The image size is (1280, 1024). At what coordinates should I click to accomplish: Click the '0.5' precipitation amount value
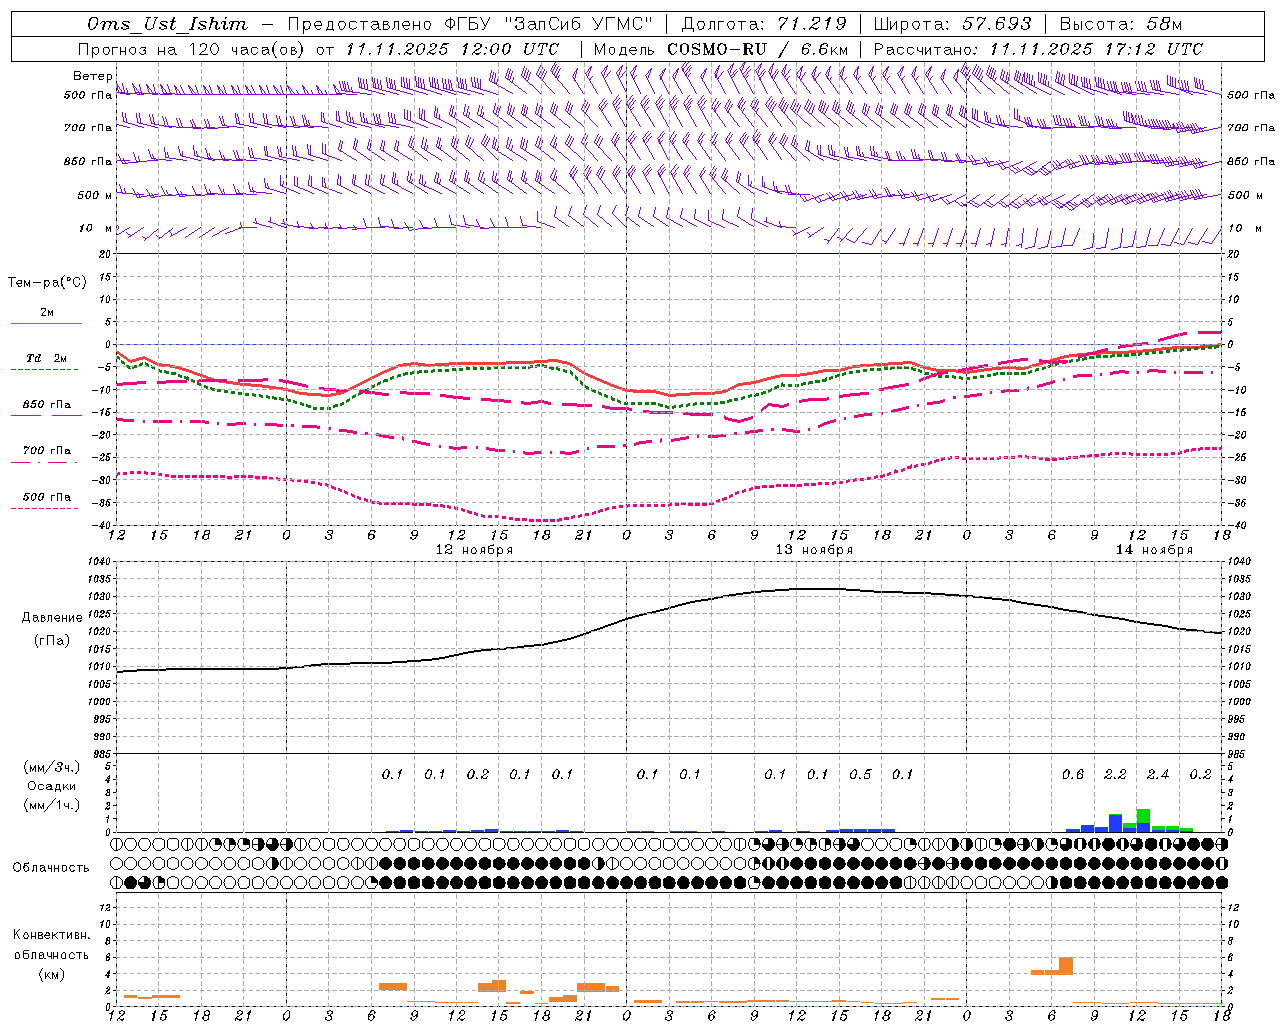860,775
